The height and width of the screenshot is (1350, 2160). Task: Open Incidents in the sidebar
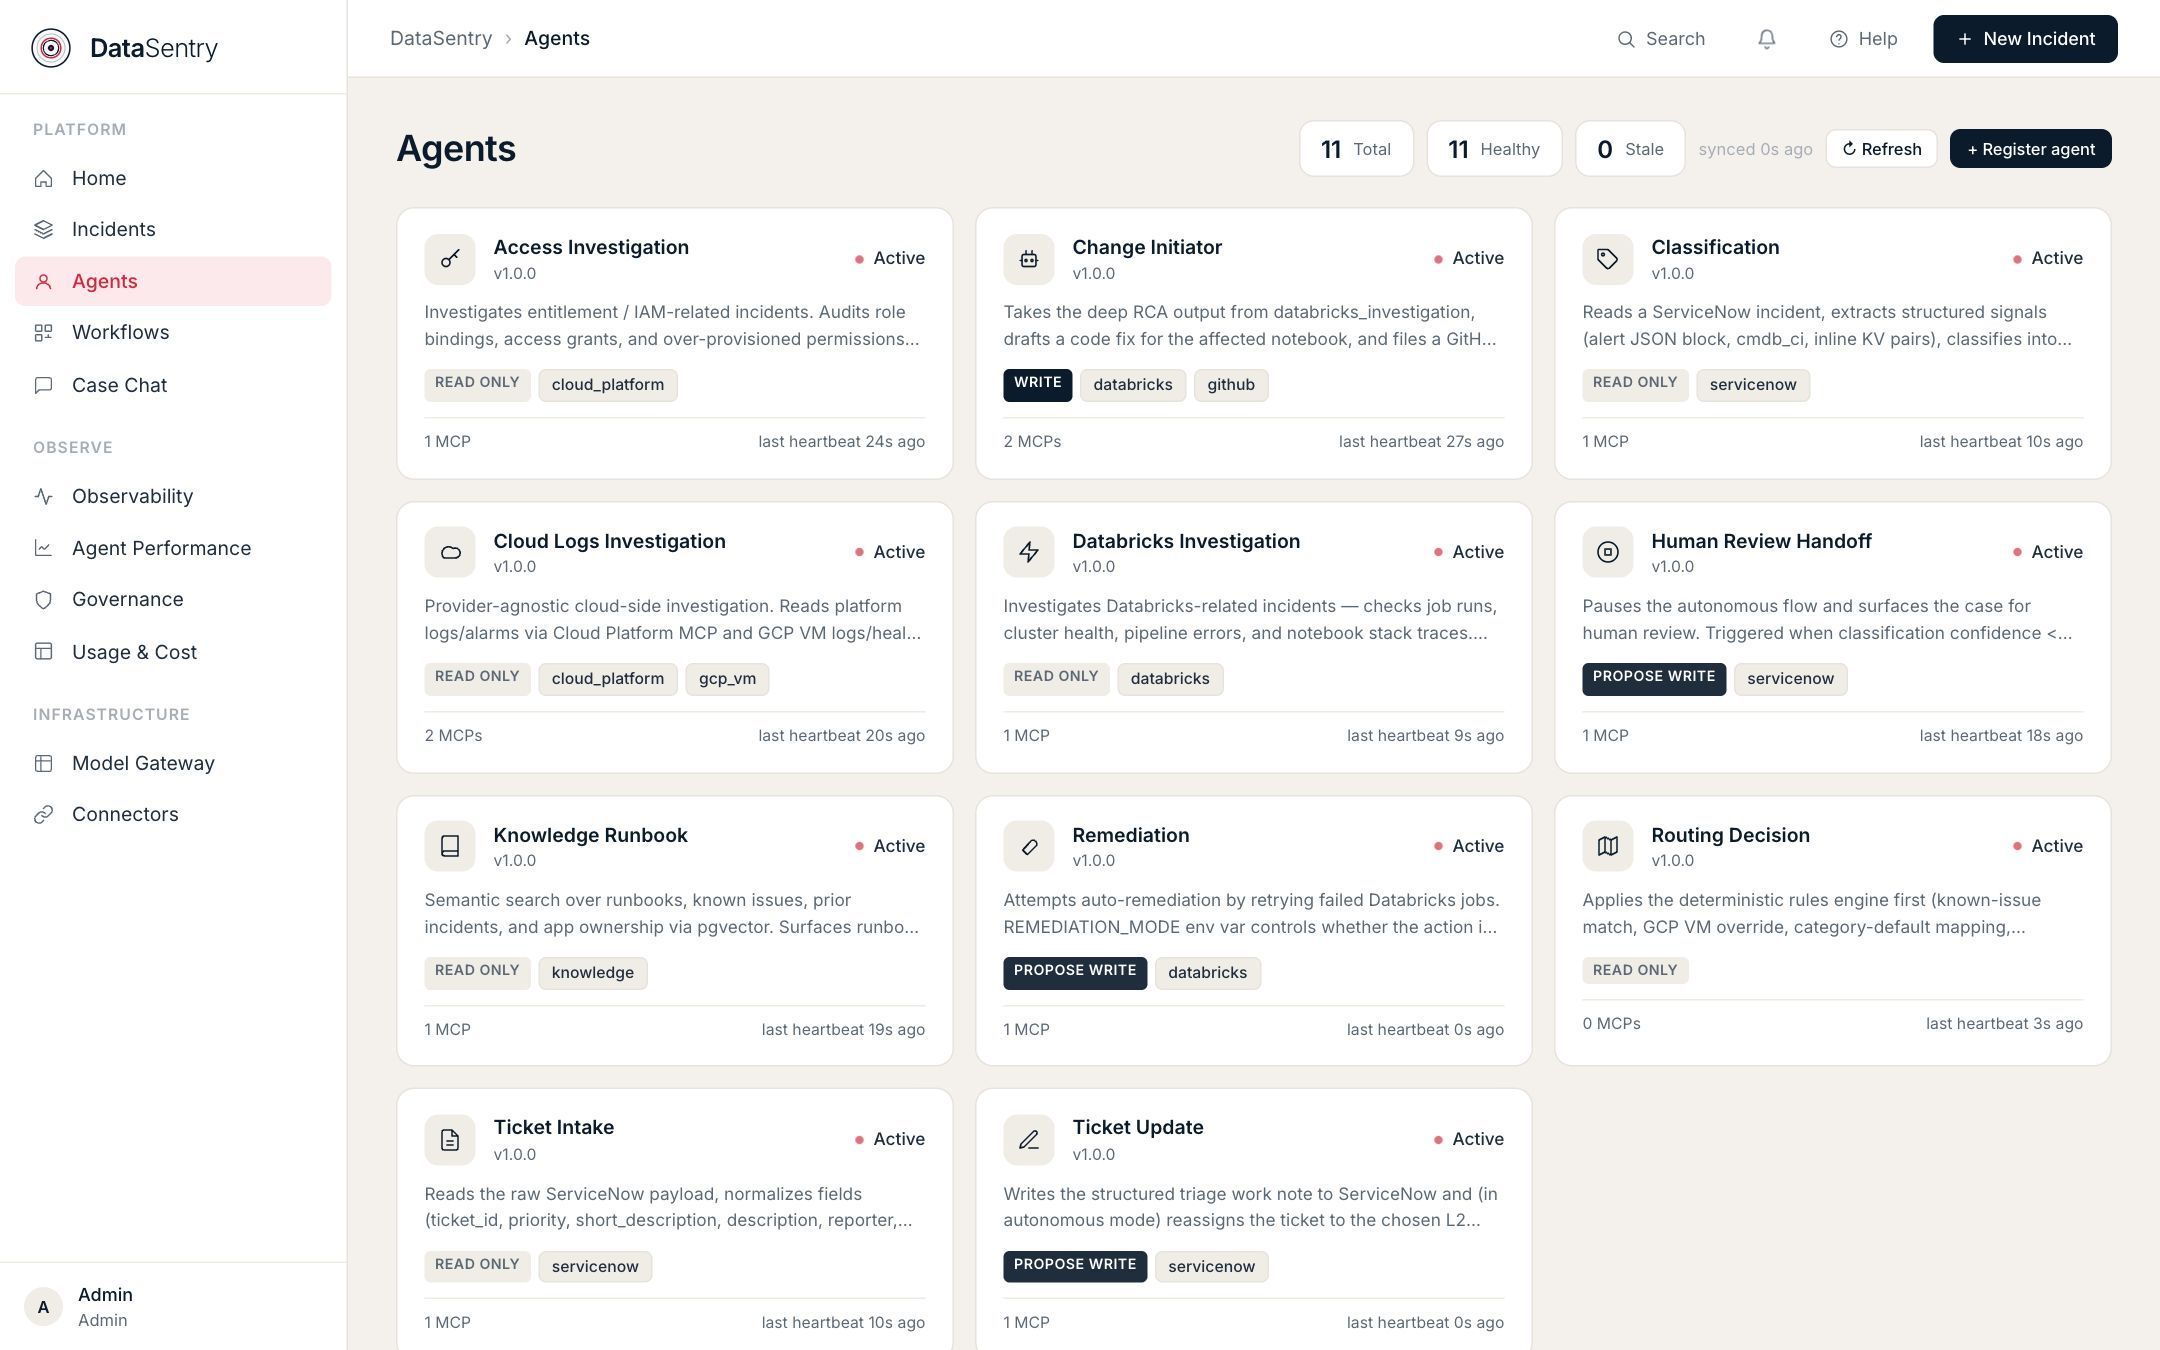pos(173,229)
